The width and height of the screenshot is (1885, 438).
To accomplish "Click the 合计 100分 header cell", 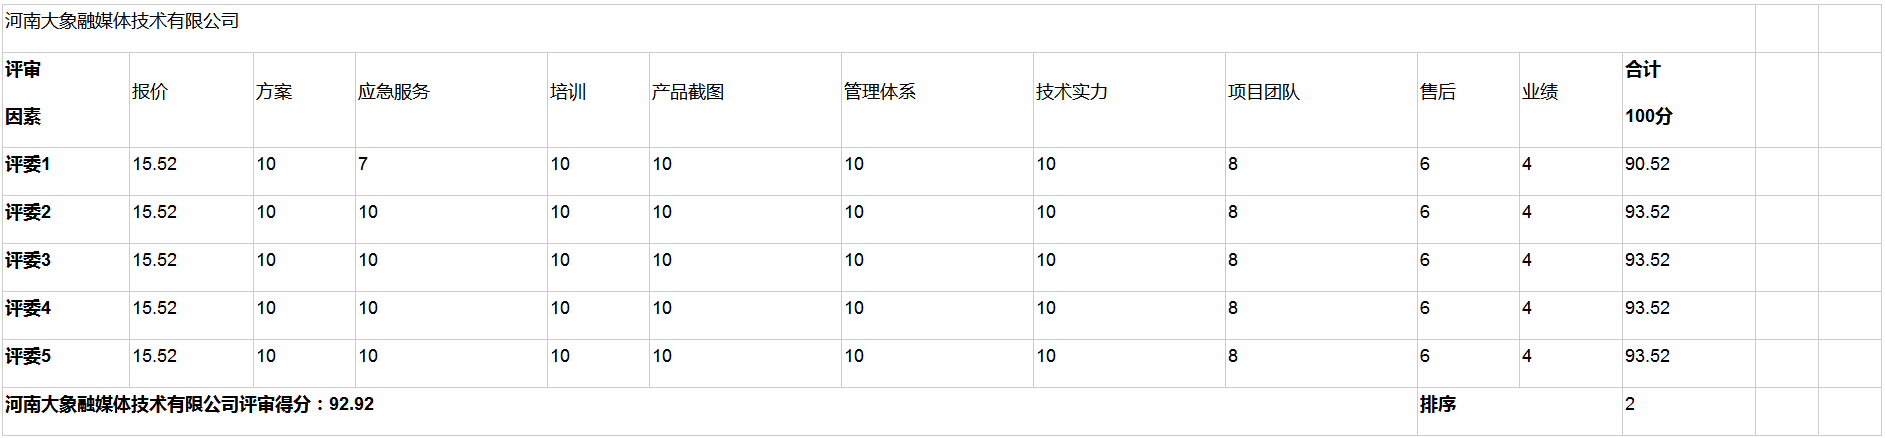I will click(x=1648, y=93).
